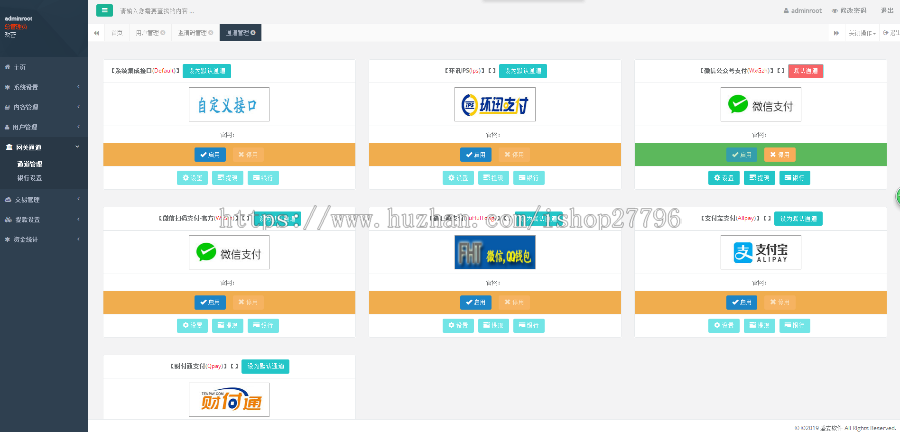This screenshot has height=432, width=900.
Task: Set Alipay as the default channel
Action: [x=798, y=219]
